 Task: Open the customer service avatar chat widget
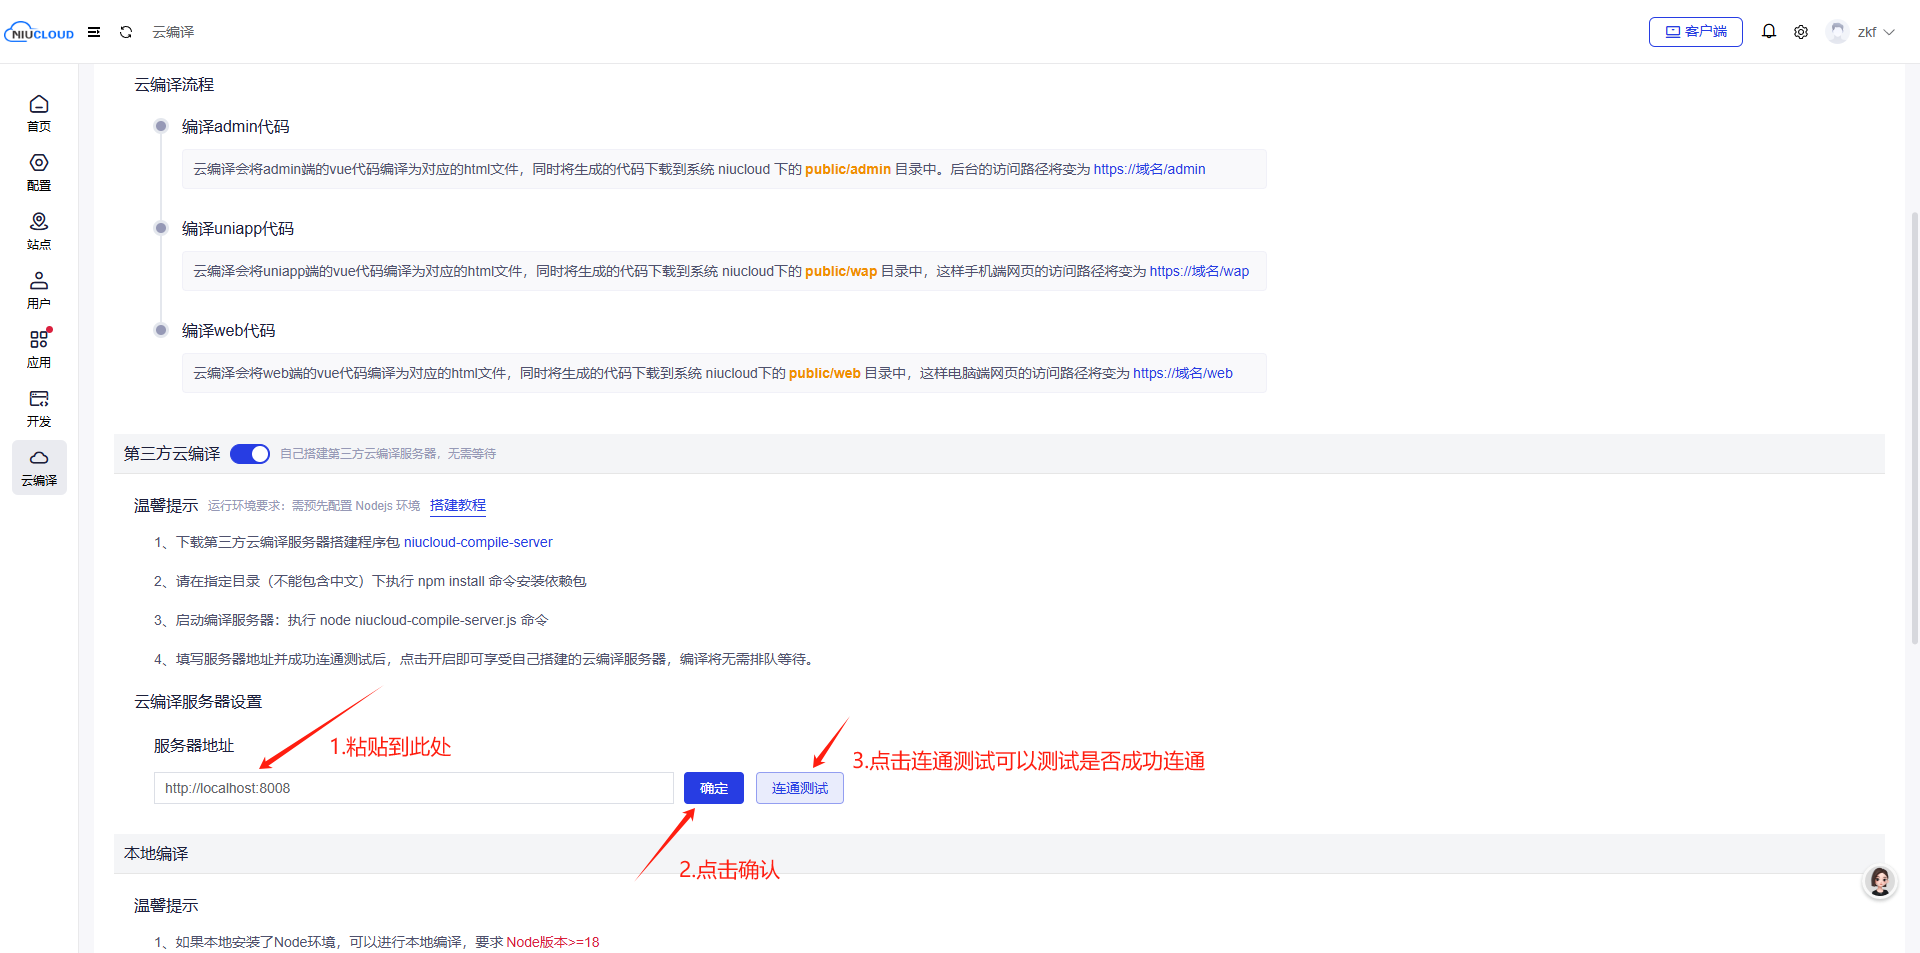pos(1879,881)
